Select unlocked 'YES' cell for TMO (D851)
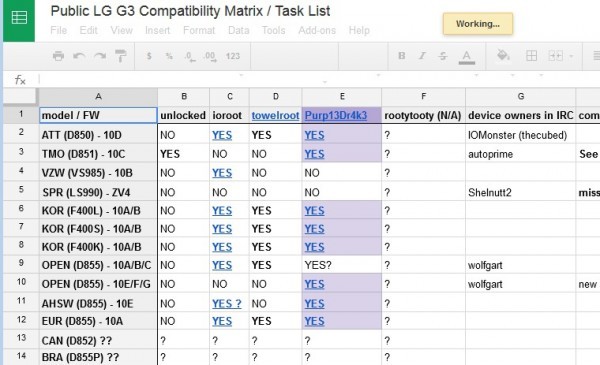 [x=184, y=154]
